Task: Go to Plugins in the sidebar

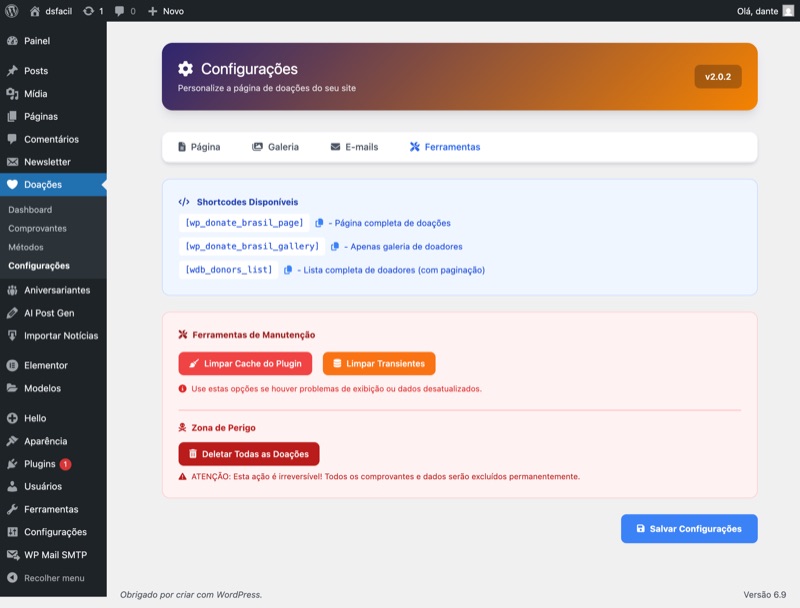Action: [40, 464]
